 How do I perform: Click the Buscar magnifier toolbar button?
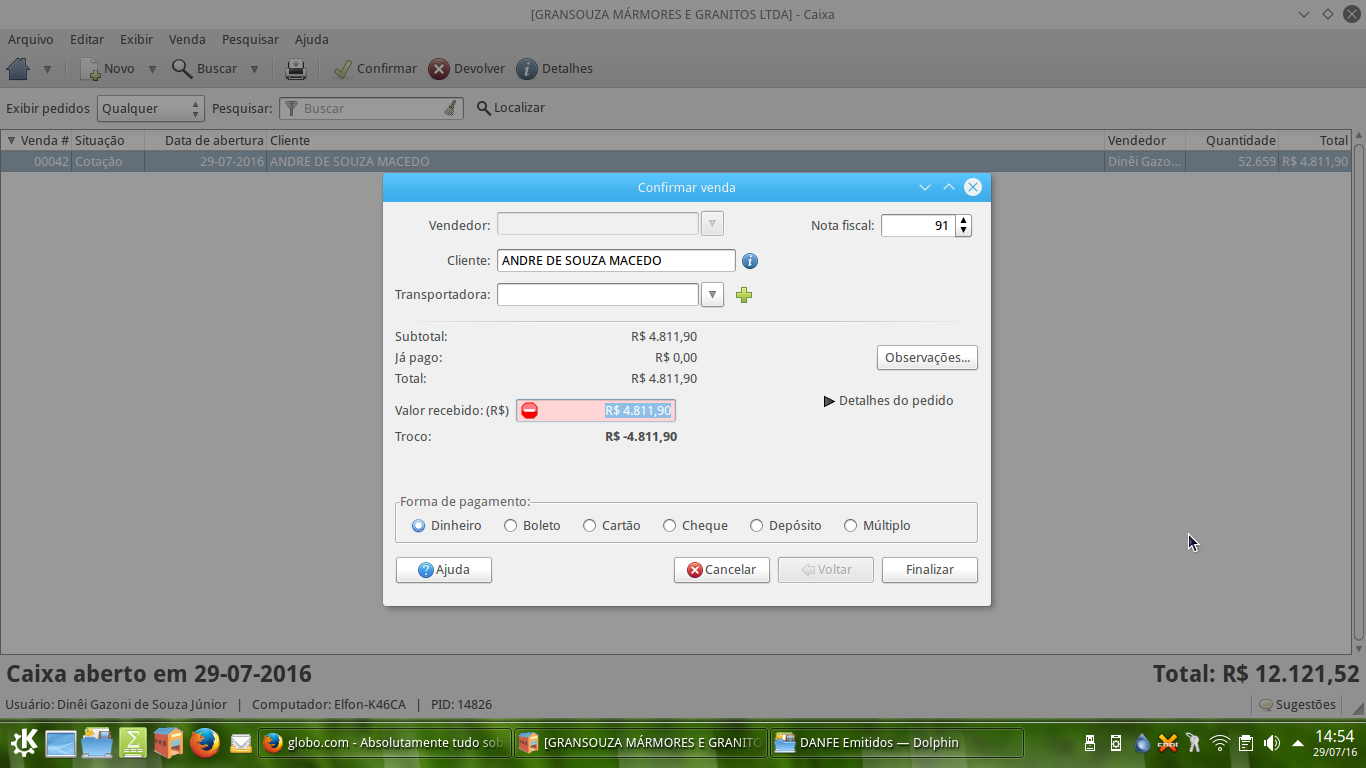(204, 69)
